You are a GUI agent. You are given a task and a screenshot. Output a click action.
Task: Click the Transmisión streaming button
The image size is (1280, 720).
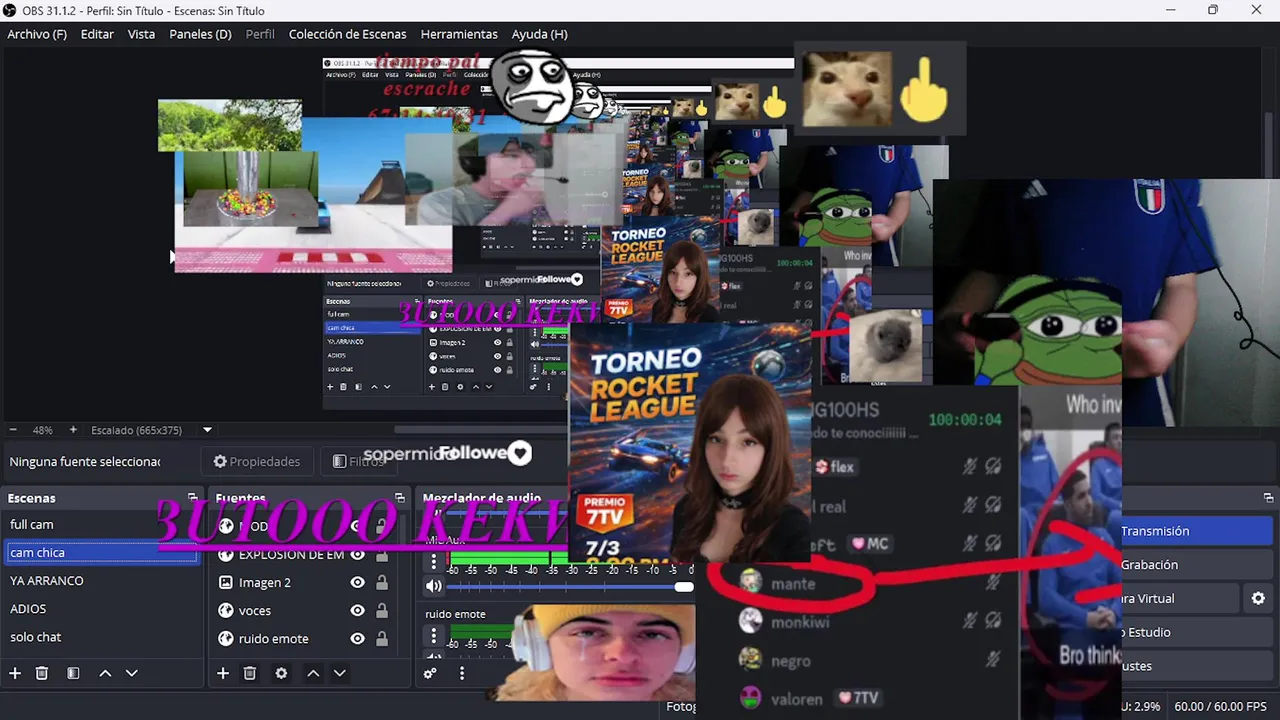[1196, 531]
